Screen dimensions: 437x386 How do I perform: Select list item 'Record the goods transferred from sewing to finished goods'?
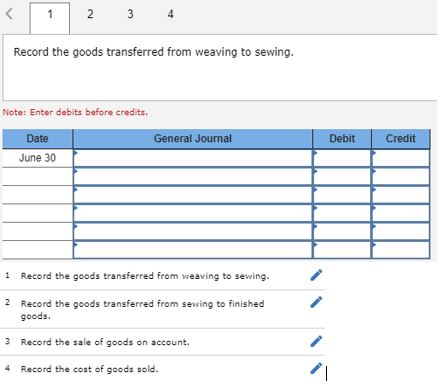142,310
